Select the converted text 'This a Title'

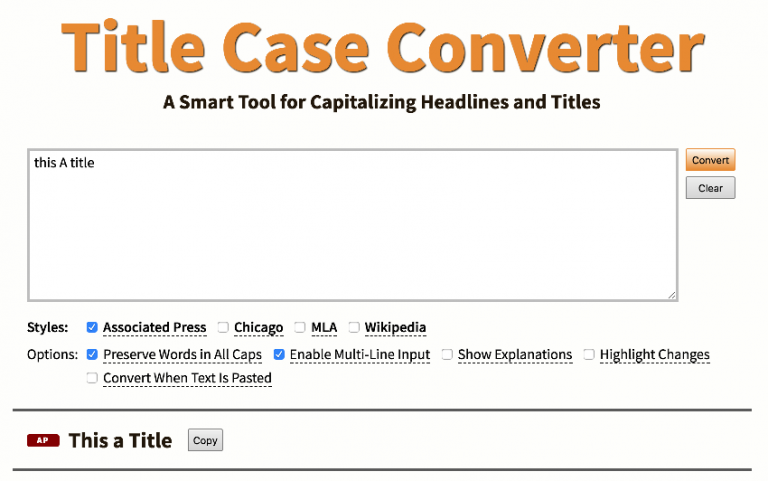point(120,440)
